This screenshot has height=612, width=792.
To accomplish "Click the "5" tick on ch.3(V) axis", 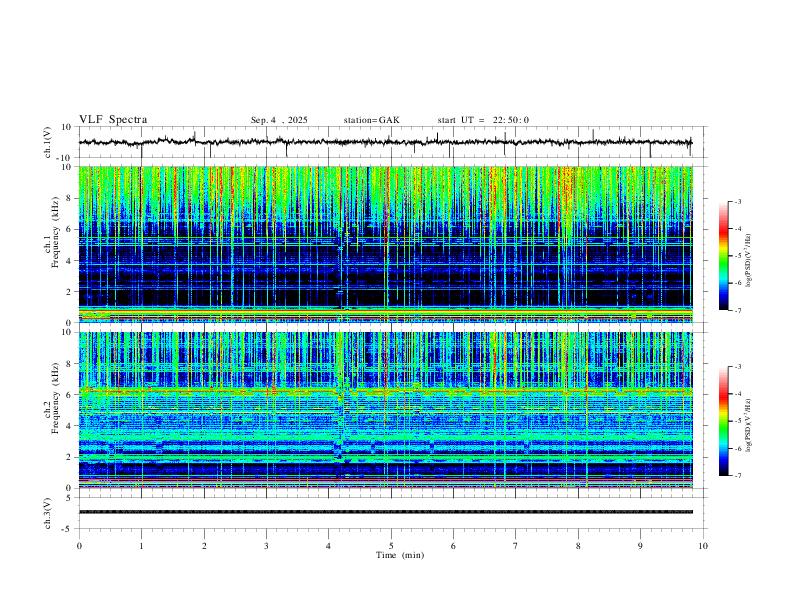I will pyautogui.click(x=70, y=498).
